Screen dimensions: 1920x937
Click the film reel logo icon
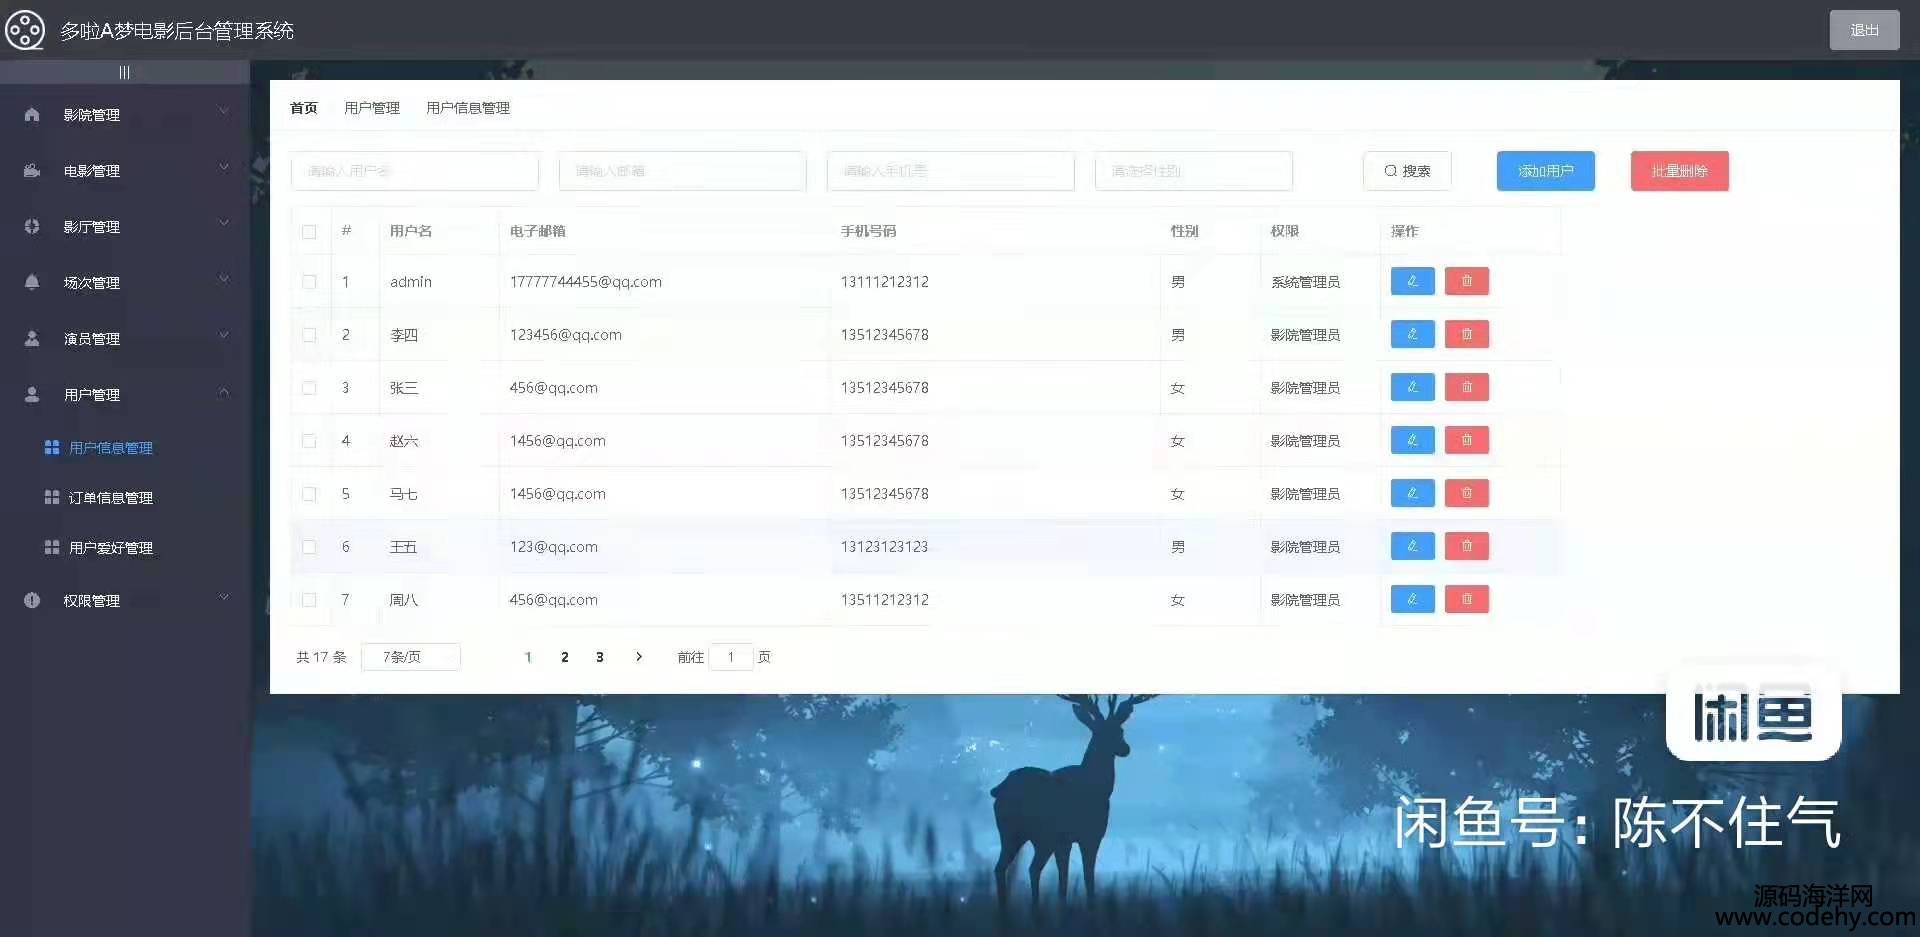(25, 30)
